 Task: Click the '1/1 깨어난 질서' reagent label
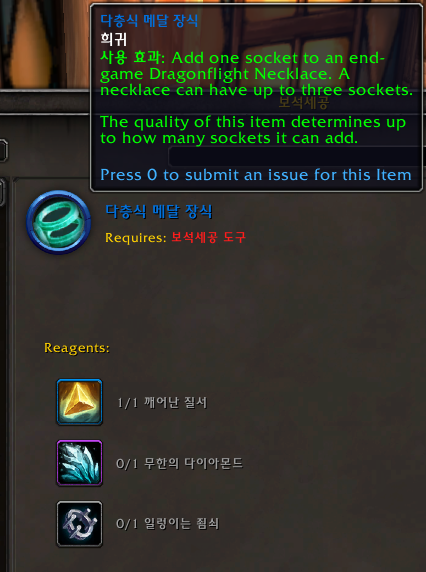162,403
